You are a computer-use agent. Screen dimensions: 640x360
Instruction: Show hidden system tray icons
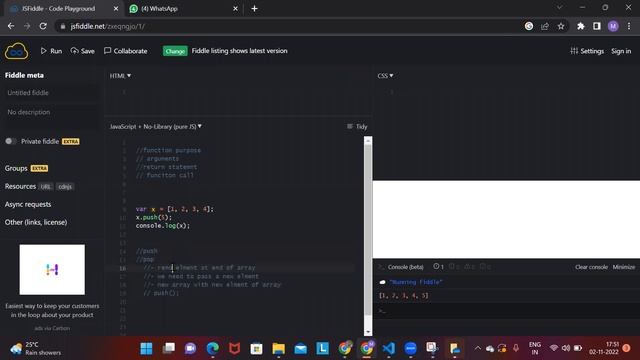[477, 348]
